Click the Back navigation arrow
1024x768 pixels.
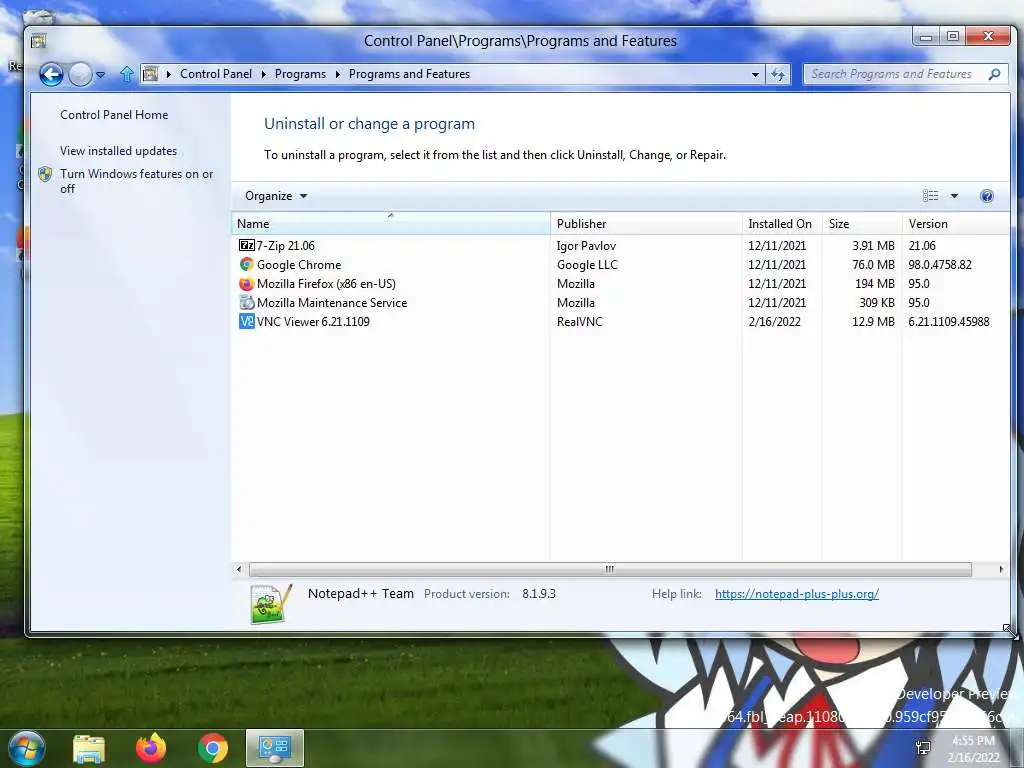(x=51, y=74)
